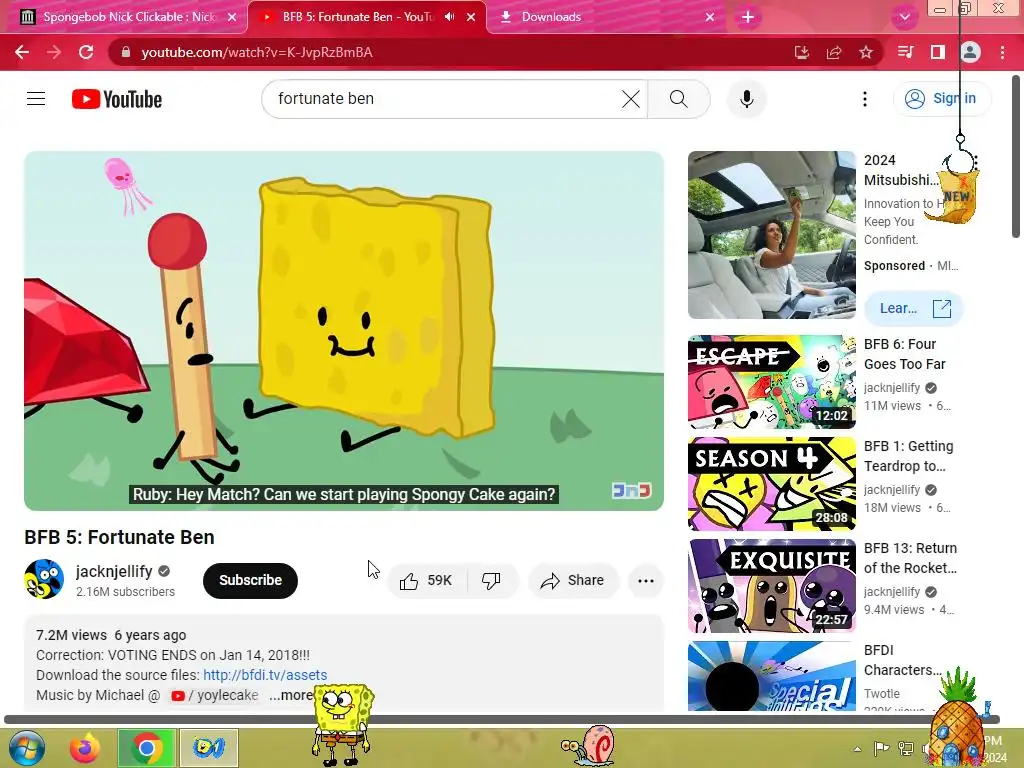Open the Windows Start button

(x=26, y=748)
